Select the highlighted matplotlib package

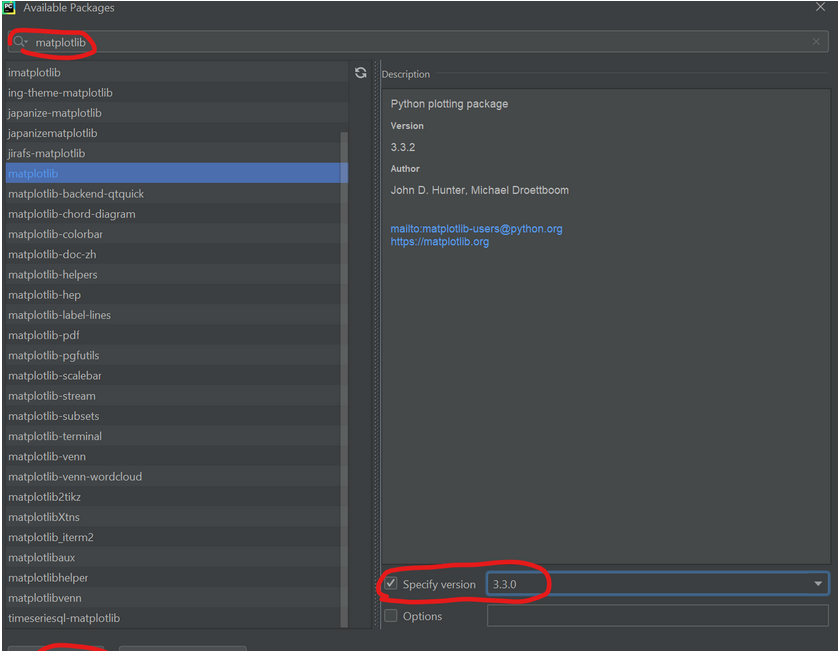pyautogui.click(x=176, y=173)
